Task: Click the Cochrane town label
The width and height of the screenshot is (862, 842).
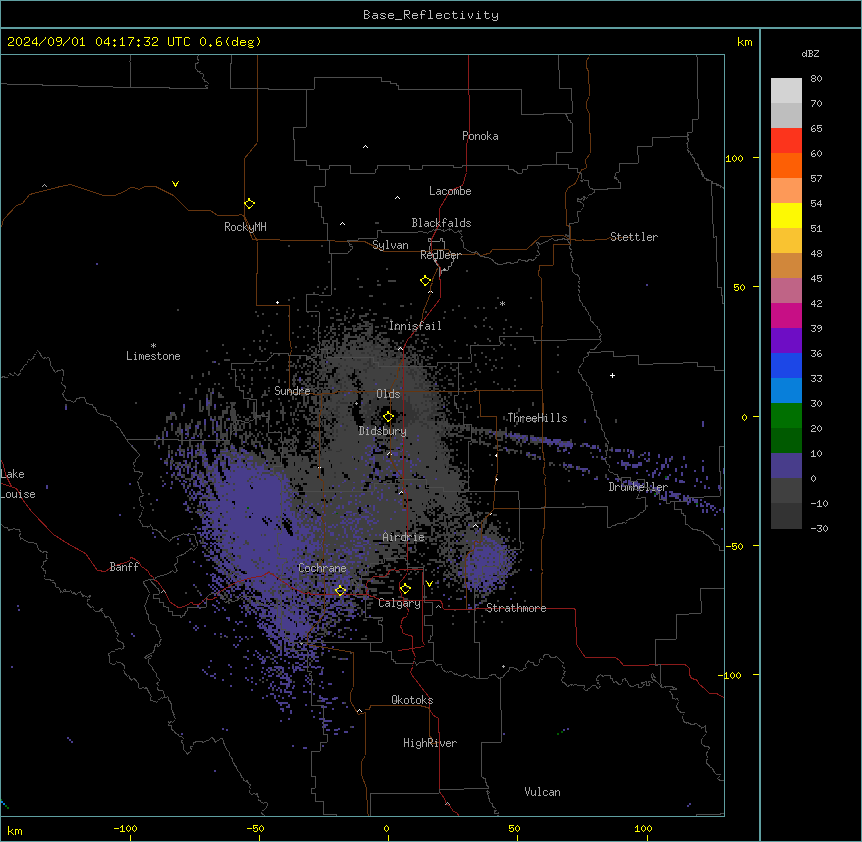Action: (322, 568)
